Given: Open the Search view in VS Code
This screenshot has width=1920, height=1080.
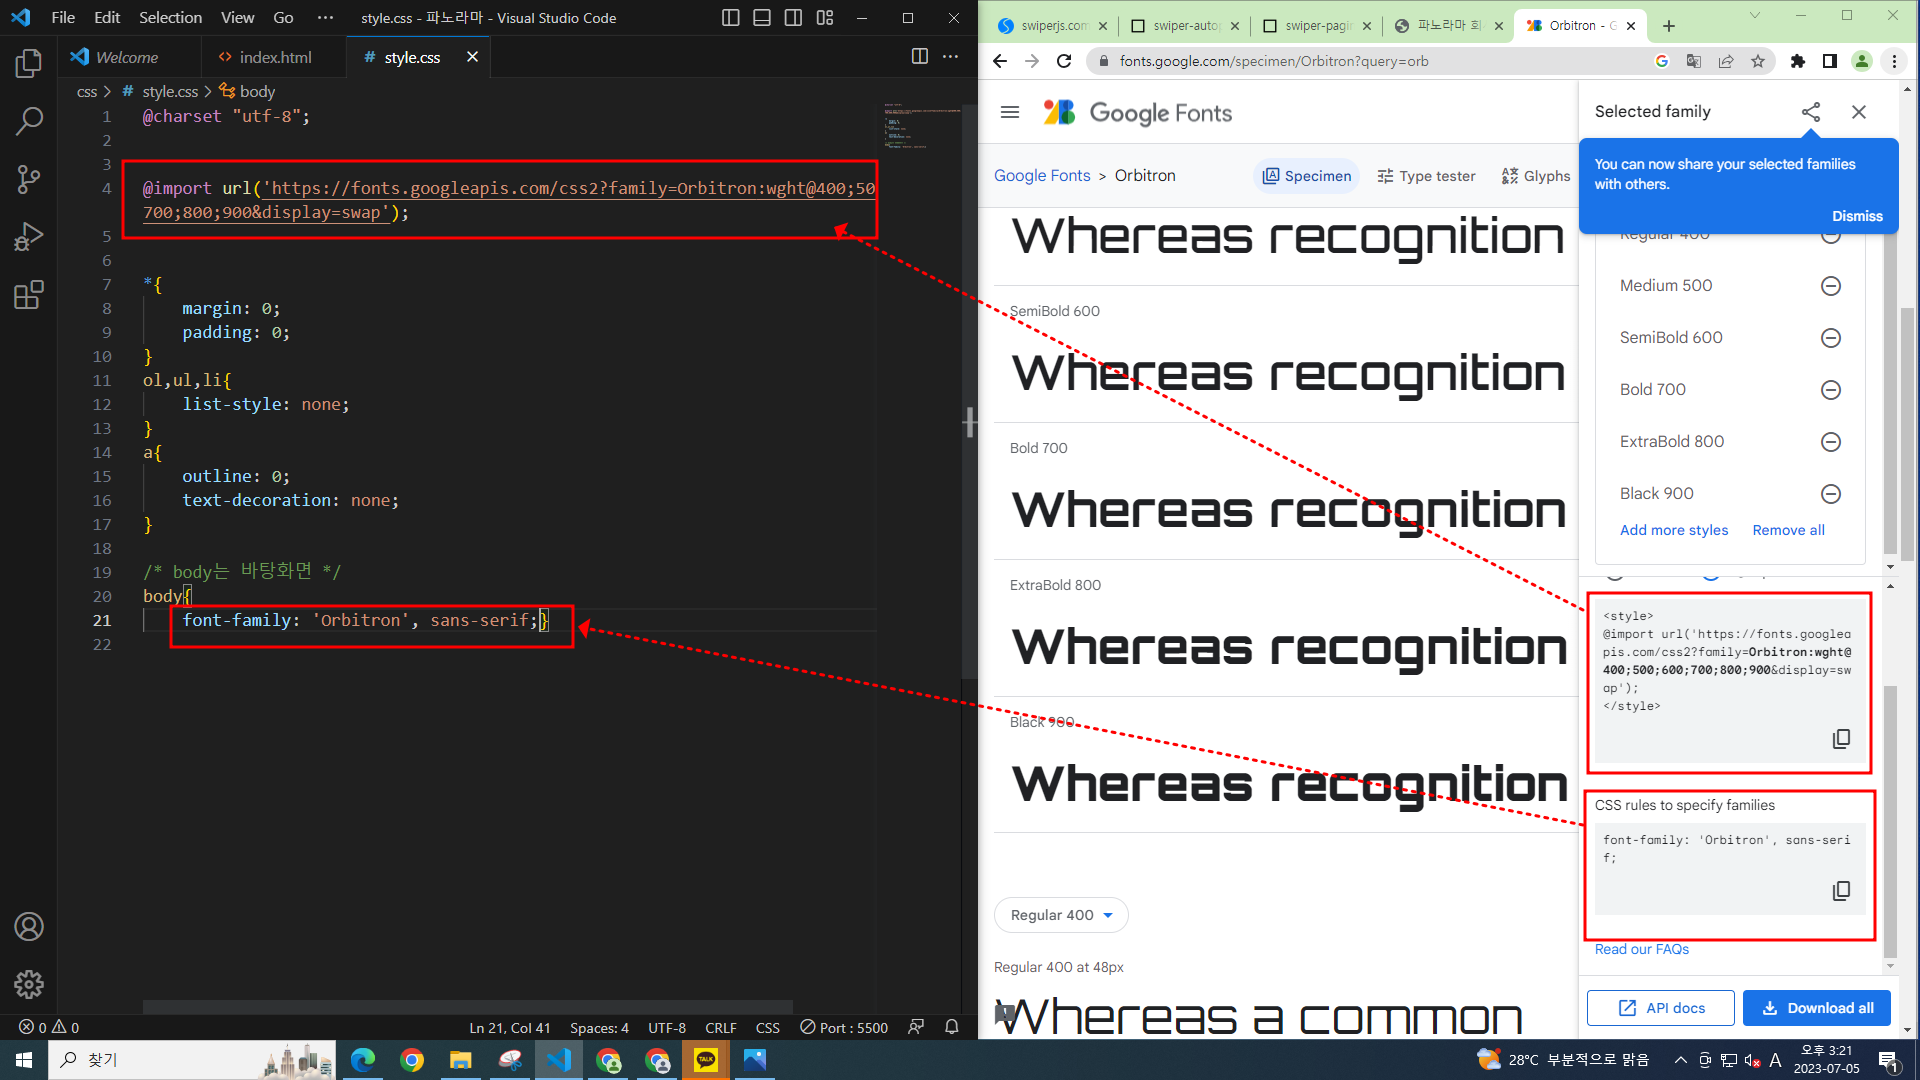Looking at the screenshot, I should [x=29, y=121].
